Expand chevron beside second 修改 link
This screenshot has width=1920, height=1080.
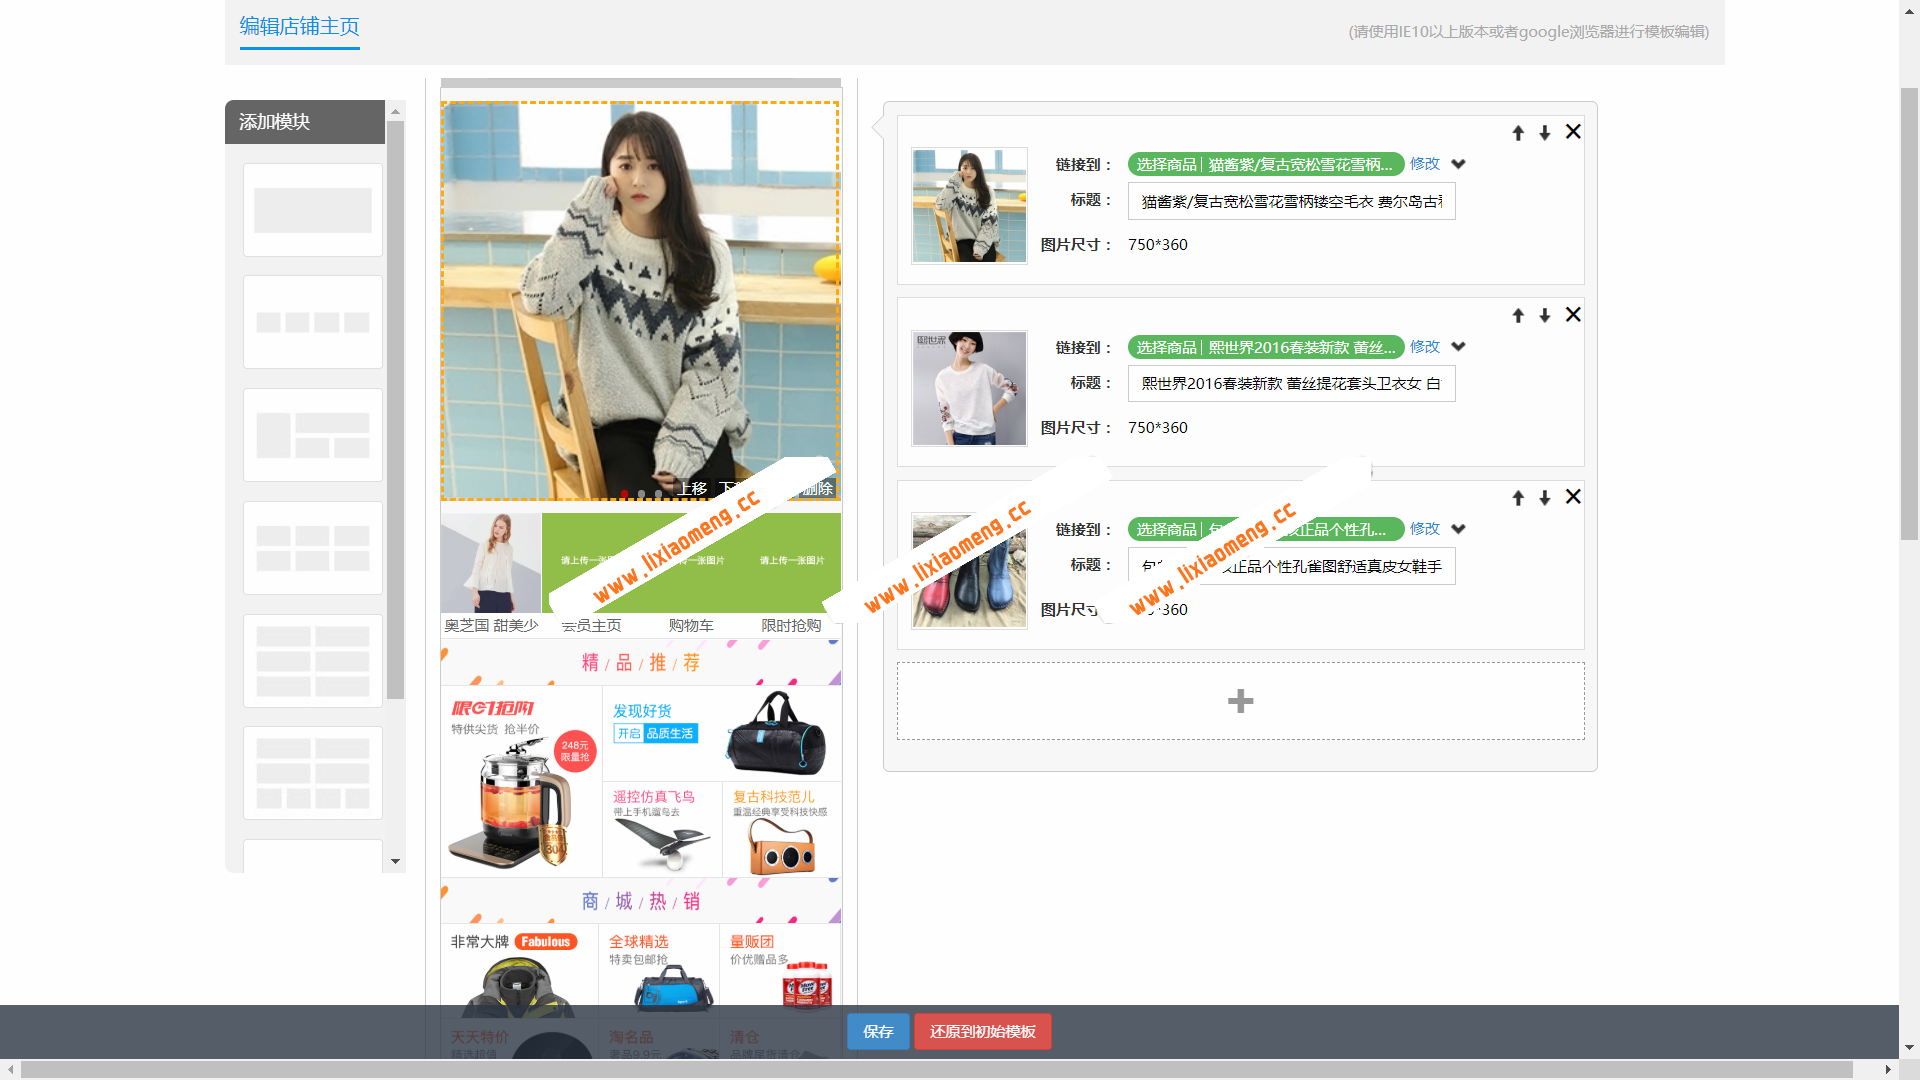[1459, 347]
